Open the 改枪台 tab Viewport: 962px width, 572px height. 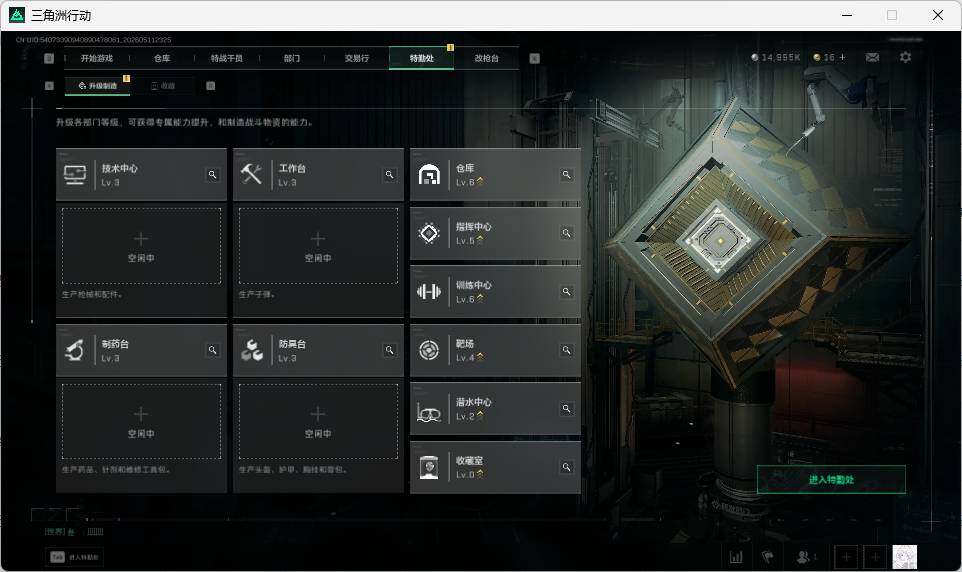tap(487, 58)
